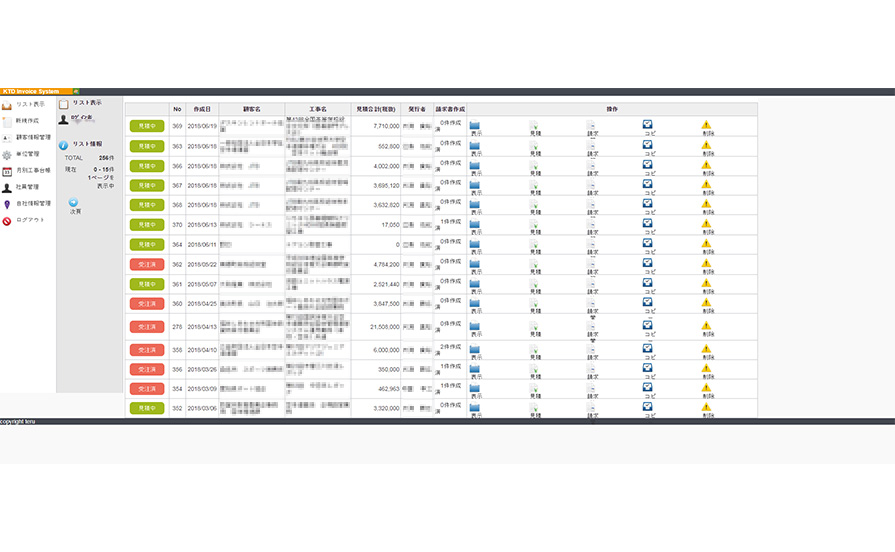This screenshot has width=895, height=552.
Task: Click the KTD Invoice System title
Action: (31, 91)
